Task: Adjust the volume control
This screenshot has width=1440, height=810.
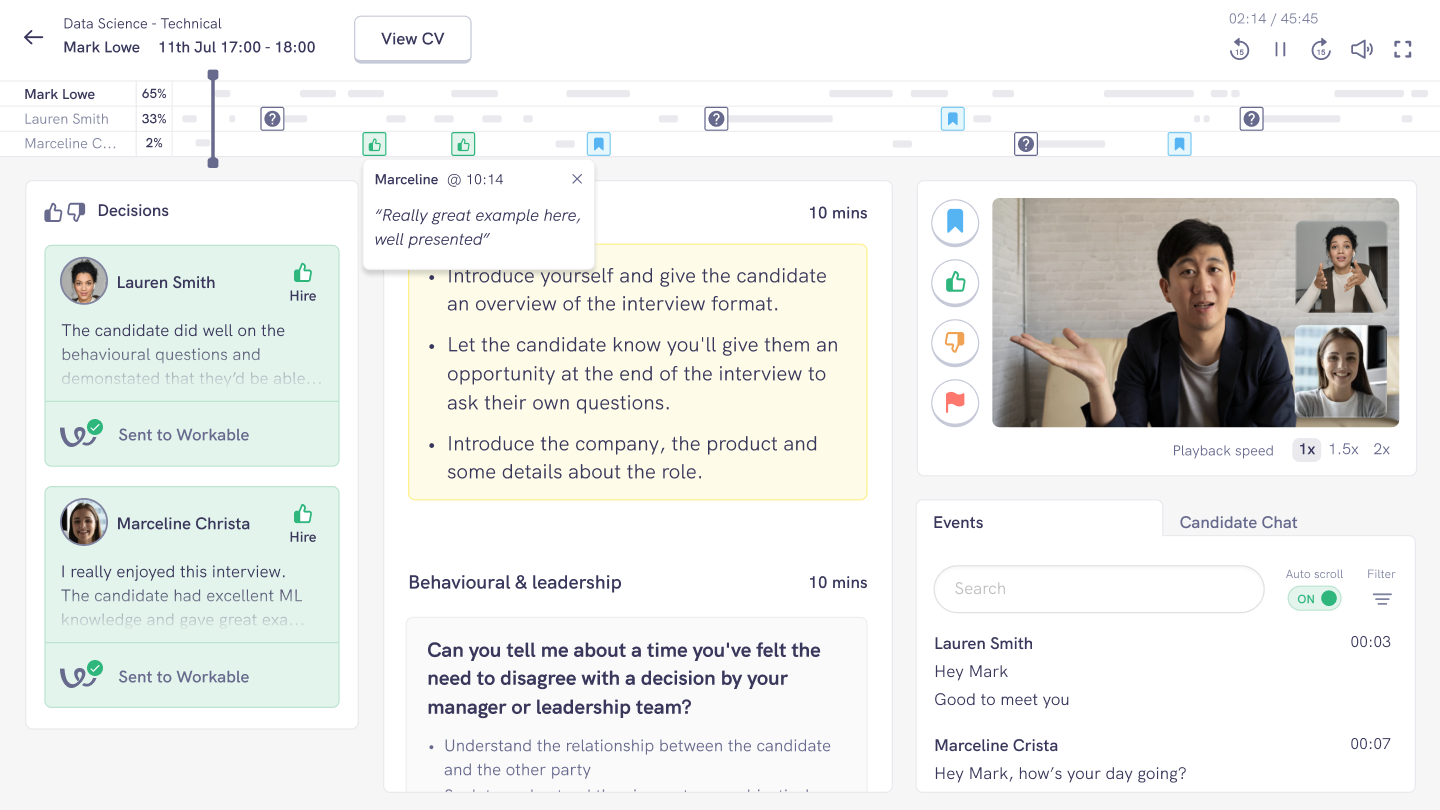Action: (x=1362, y=49)
